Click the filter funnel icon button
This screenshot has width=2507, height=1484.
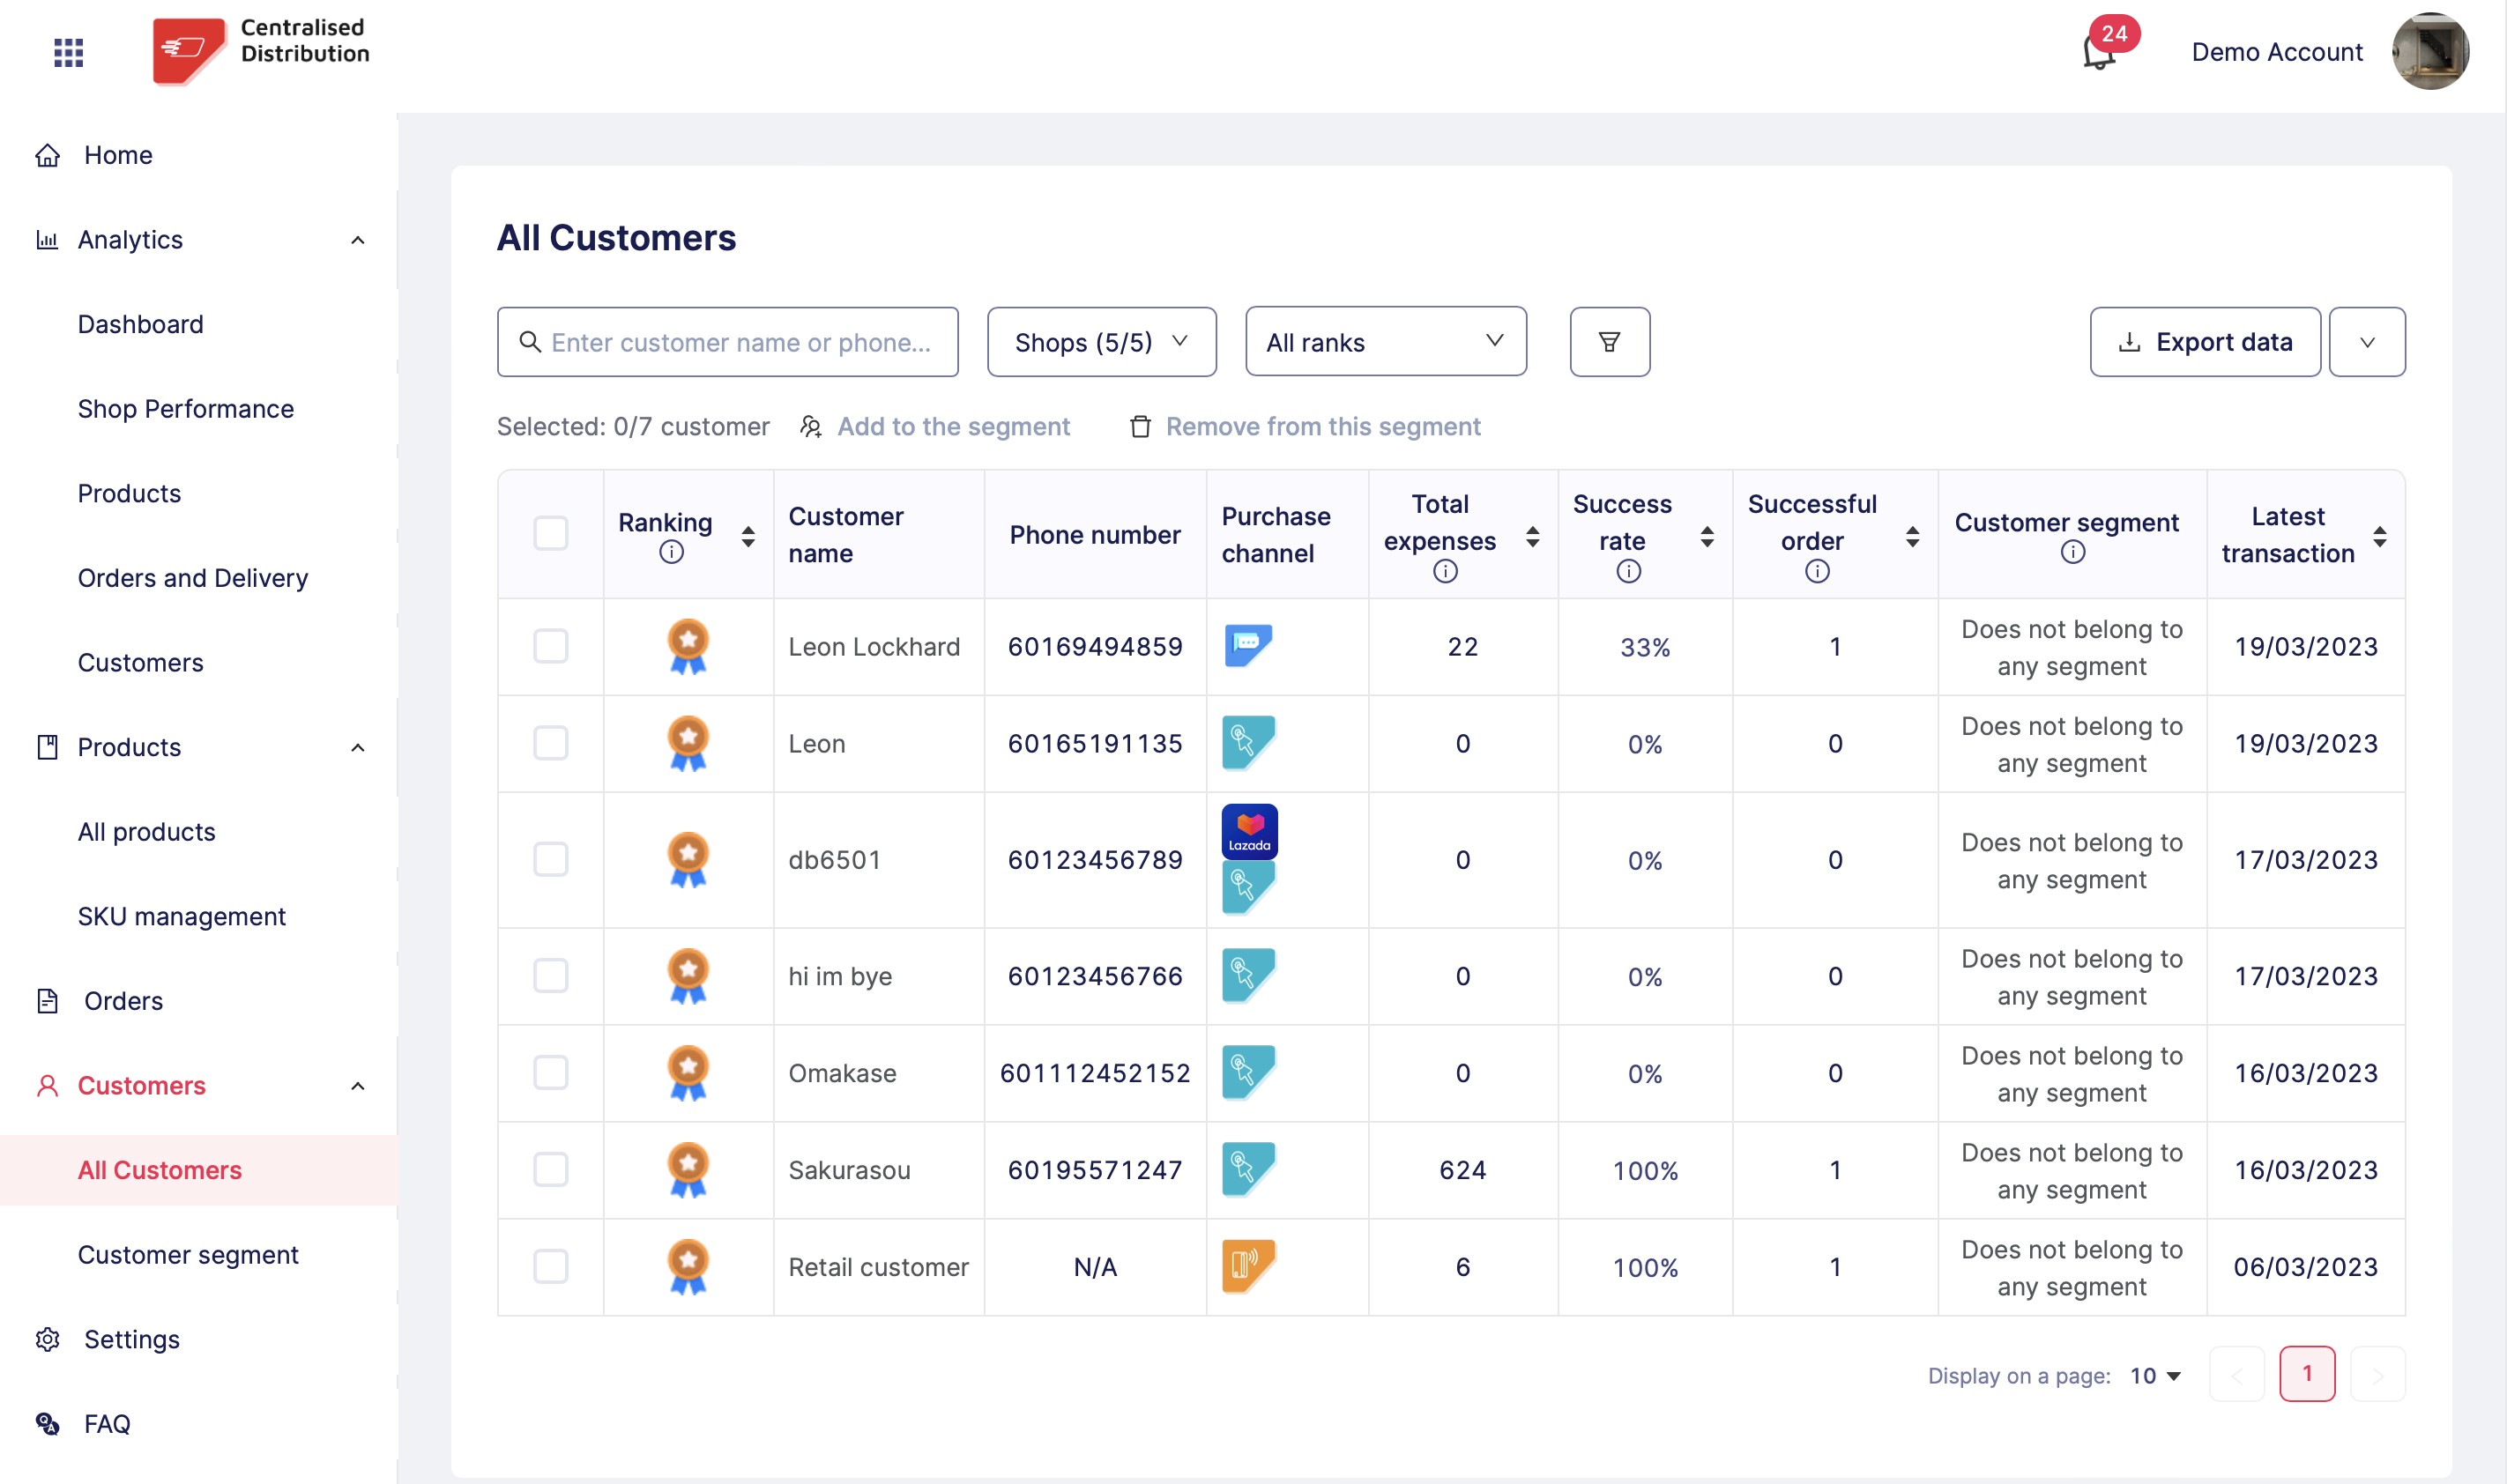point(1609,342)
